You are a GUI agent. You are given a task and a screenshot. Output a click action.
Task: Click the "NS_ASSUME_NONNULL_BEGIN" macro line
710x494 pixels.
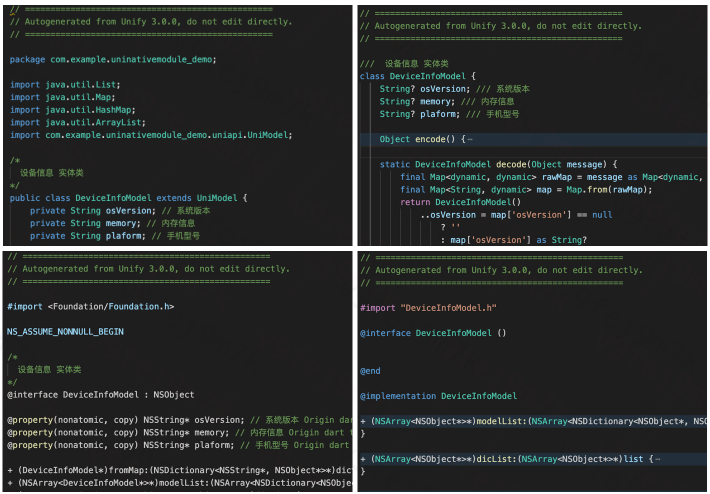coord(65,332)
